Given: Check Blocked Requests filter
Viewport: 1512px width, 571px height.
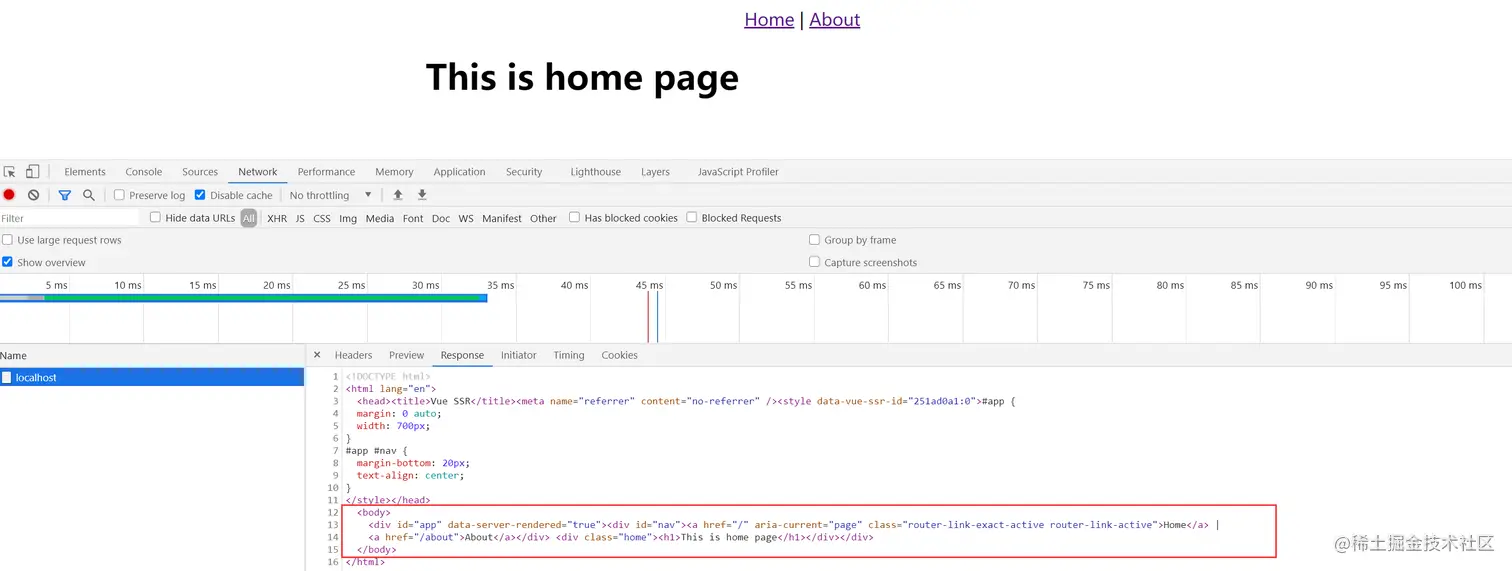Looking at the screenshot, I should pyautogui.click(x=692, y=217).
